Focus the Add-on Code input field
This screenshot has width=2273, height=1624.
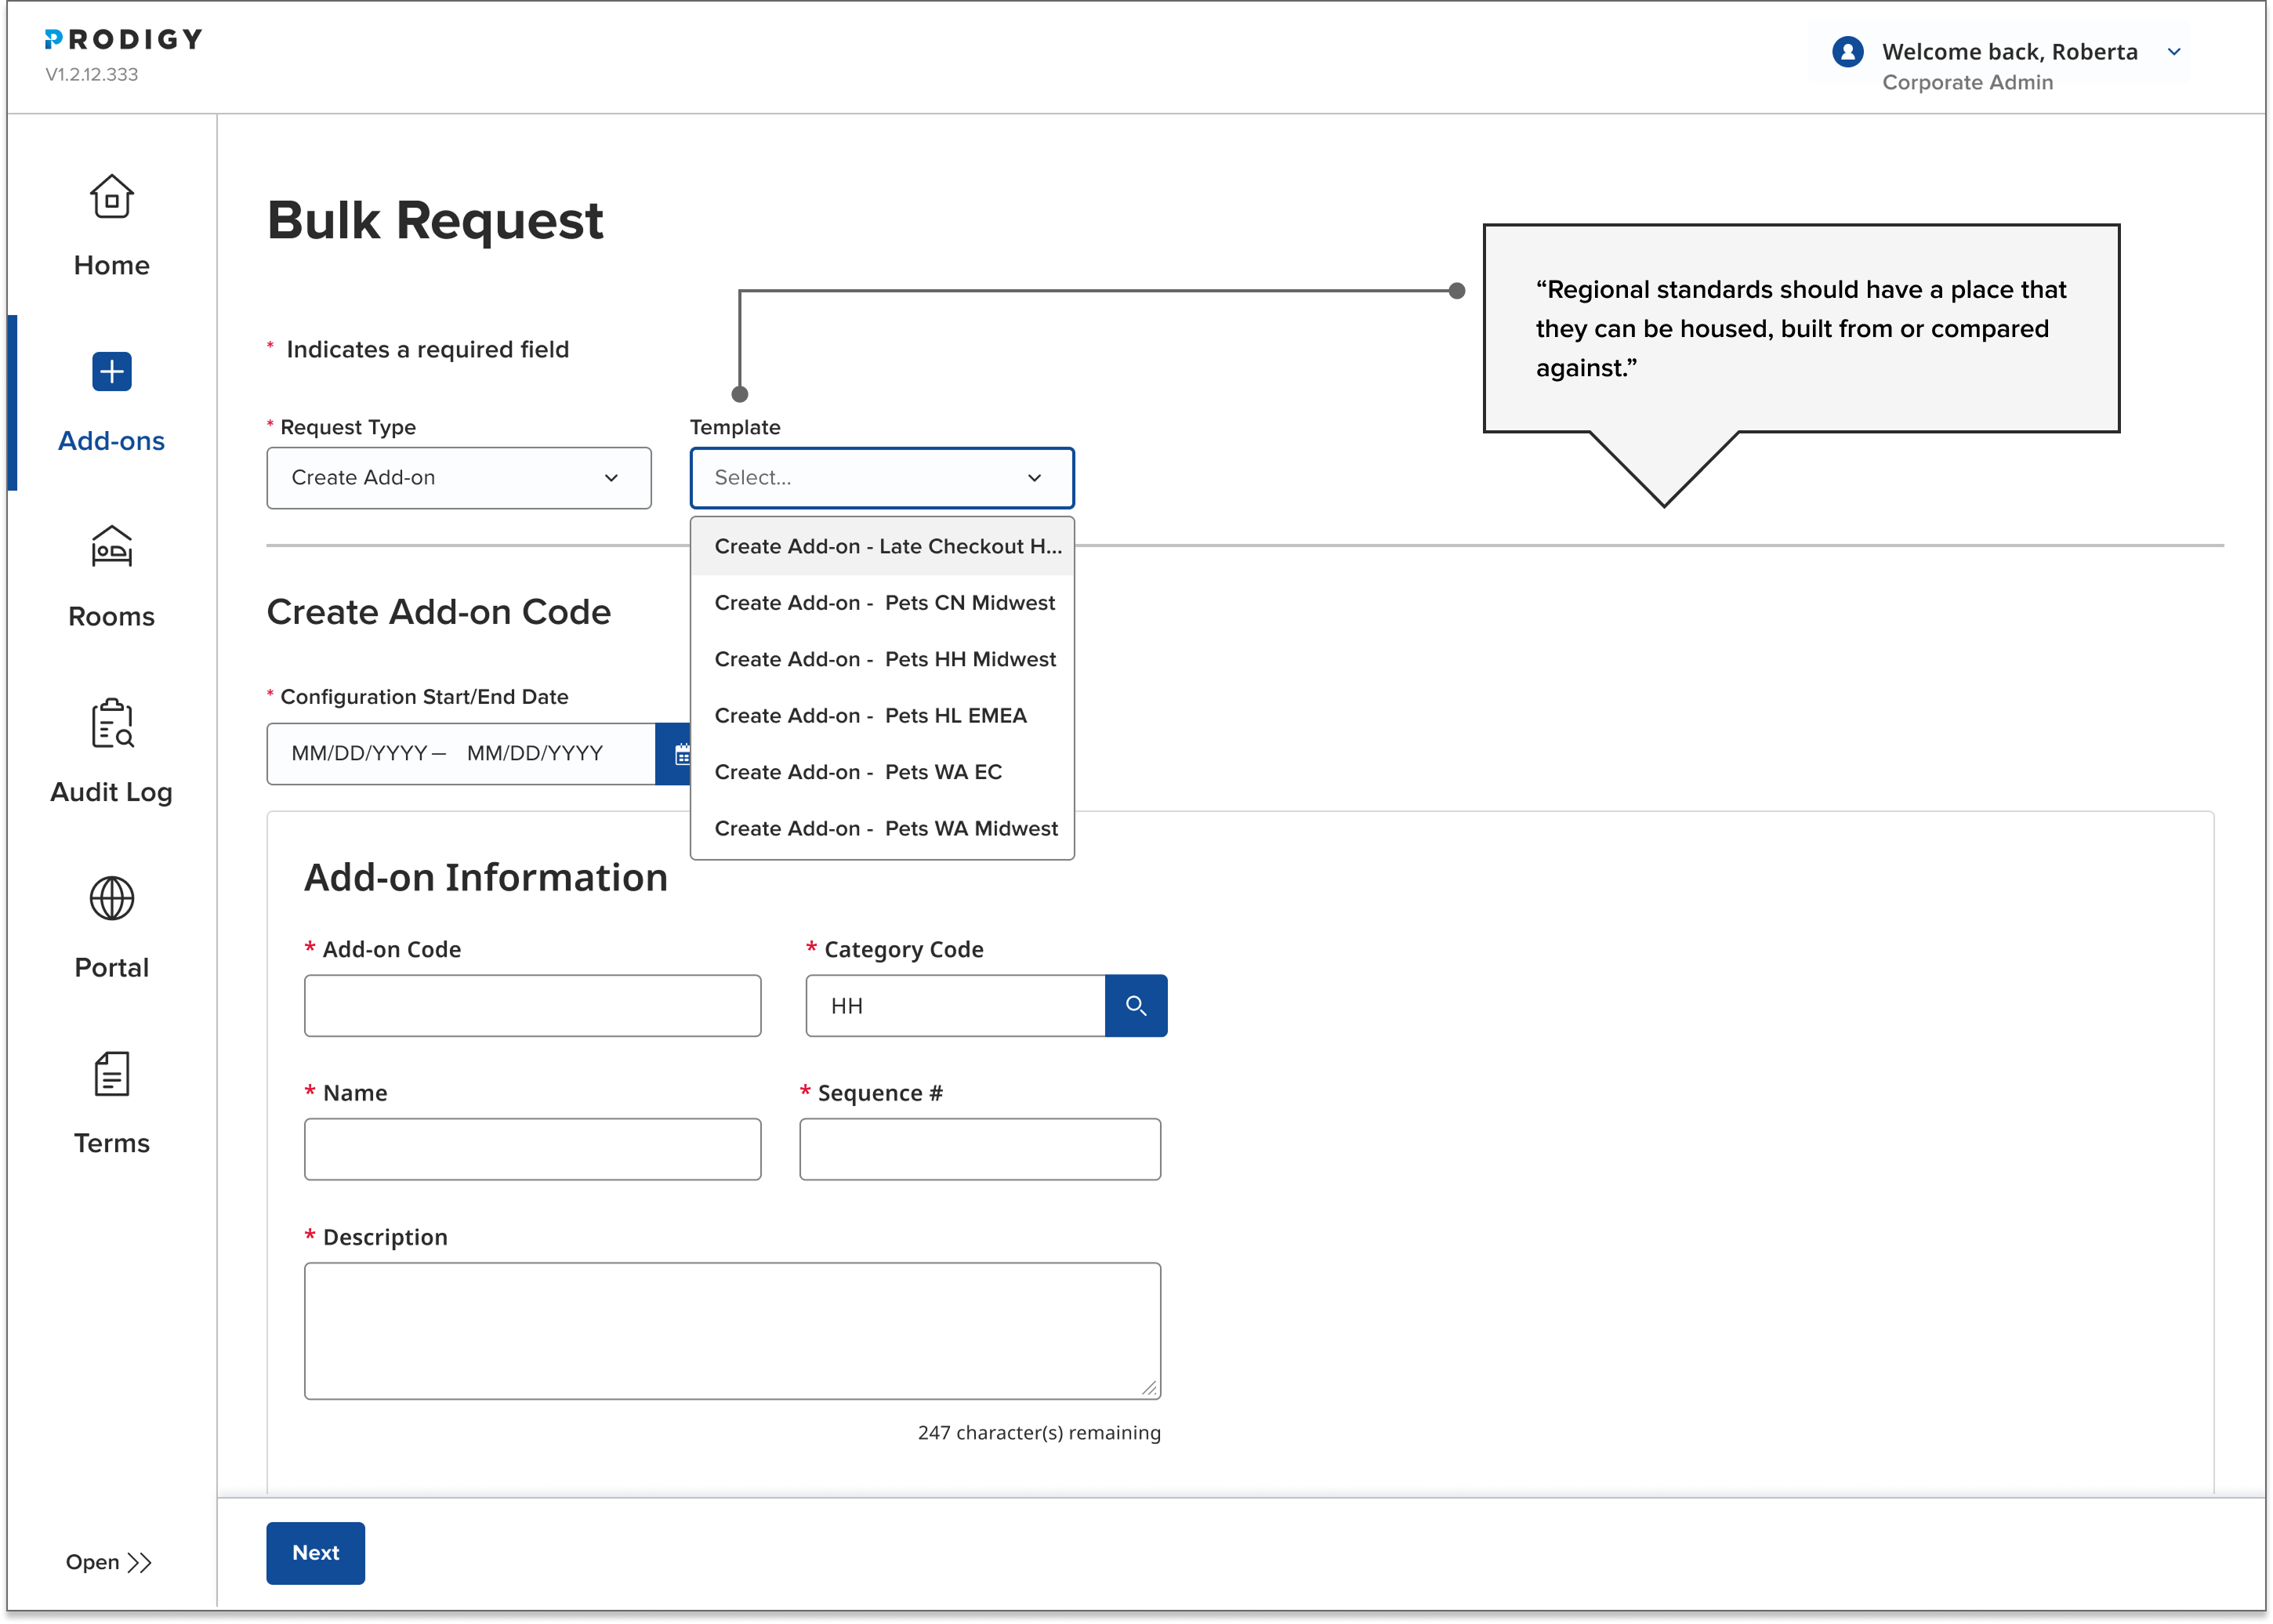point(532,1005)
